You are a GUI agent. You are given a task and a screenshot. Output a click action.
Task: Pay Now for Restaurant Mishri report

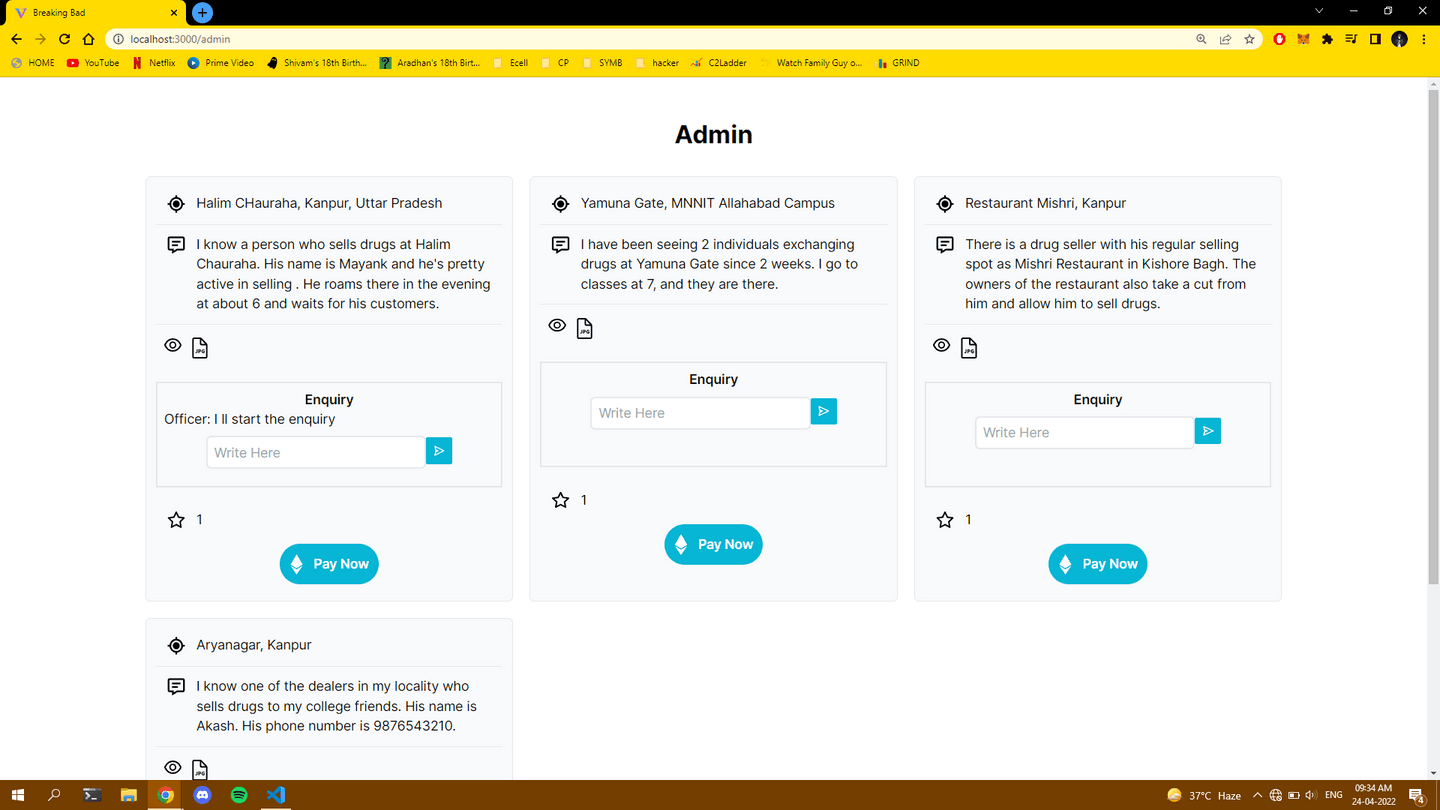point(1098,564)
